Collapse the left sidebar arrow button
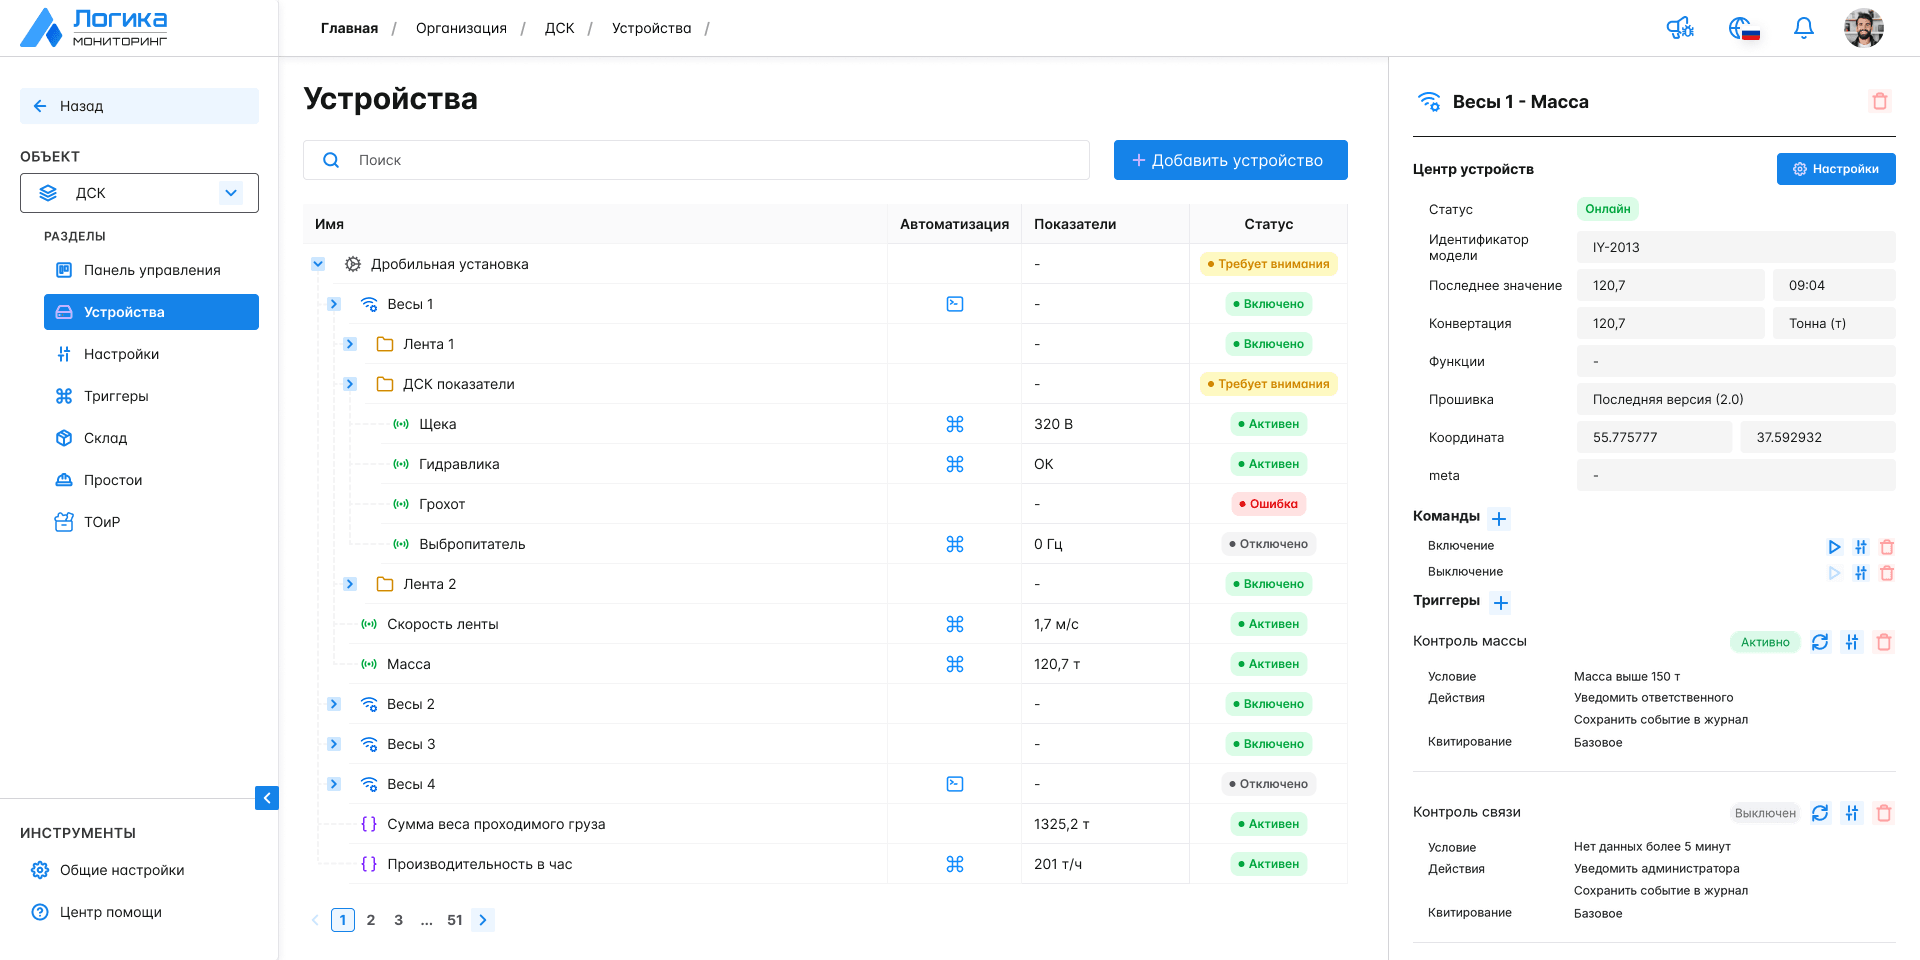Screen dimensions: 1920x960 267,798
